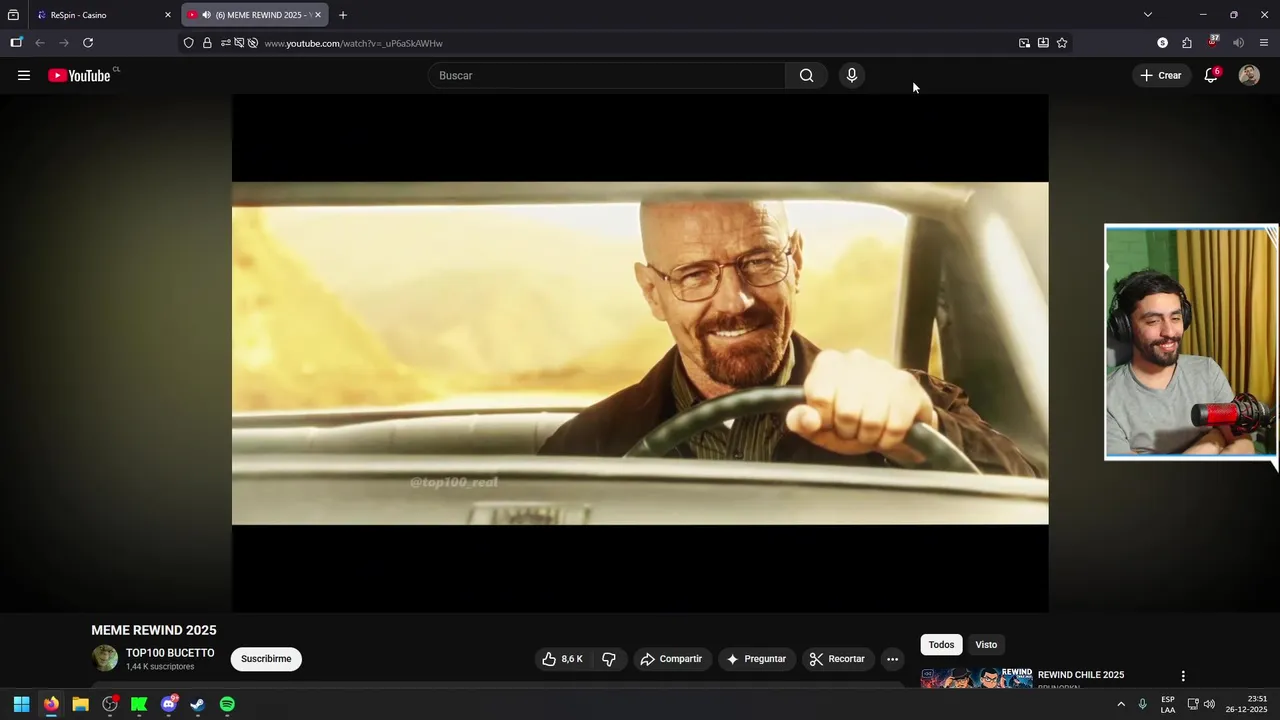Open REWIND CHILE 2025 thumbnail

tap(977, 678)
